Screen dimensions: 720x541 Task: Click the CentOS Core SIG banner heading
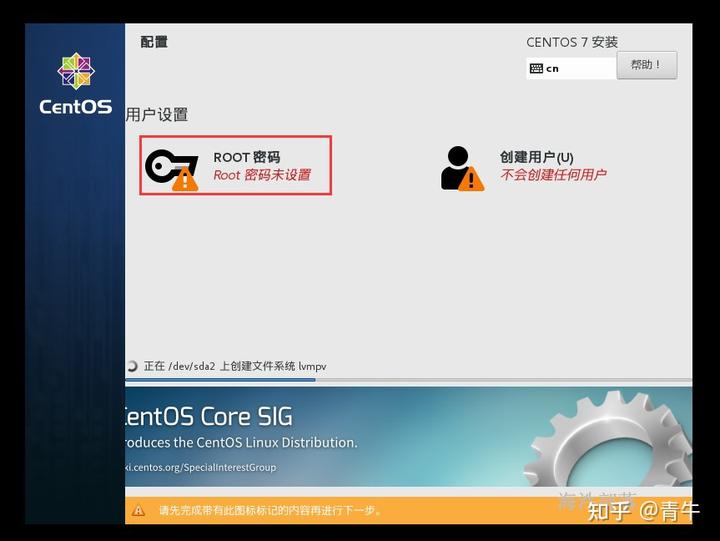[209, 417]
